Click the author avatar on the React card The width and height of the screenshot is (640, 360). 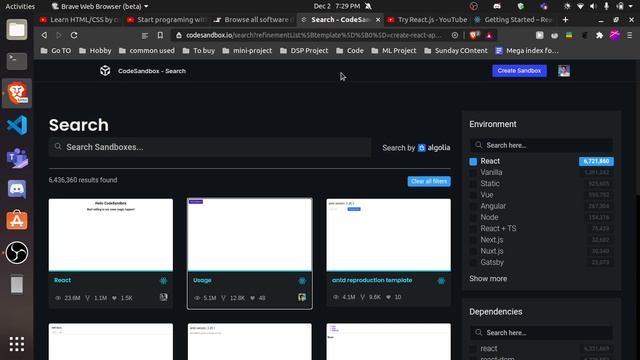click(x=164, y=298)
